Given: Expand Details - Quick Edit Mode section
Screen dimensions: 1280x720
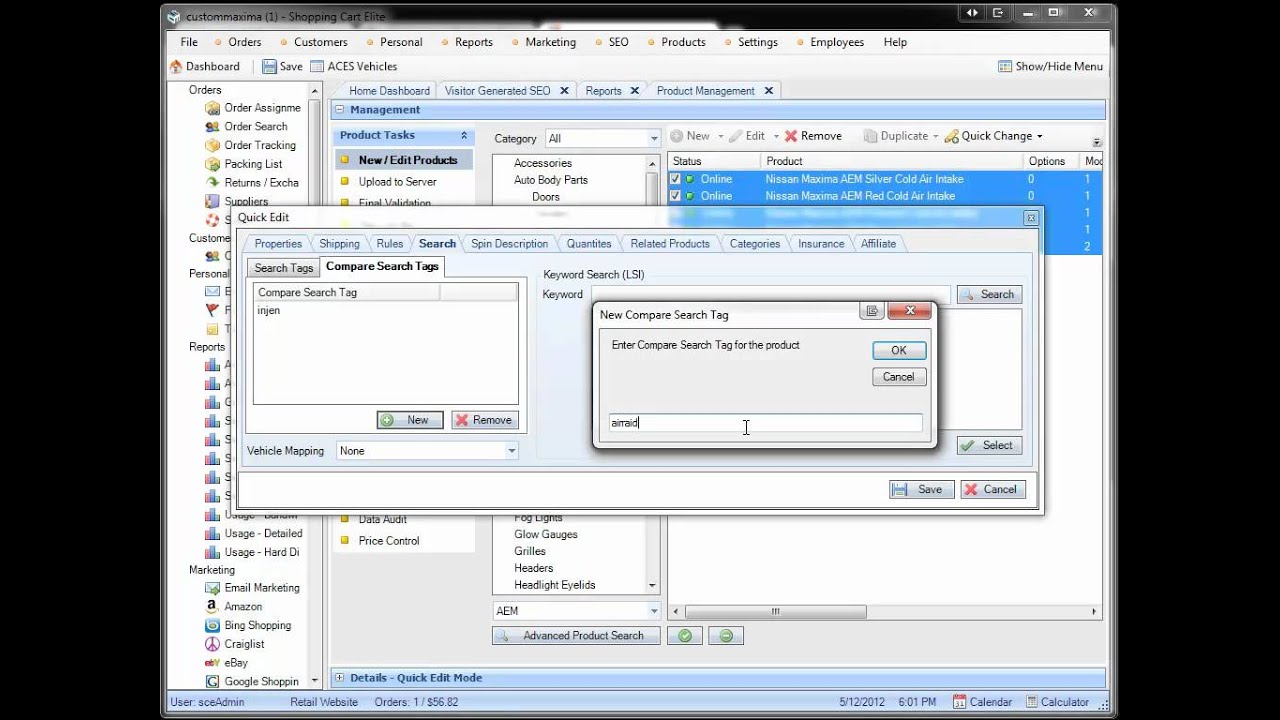Looking at the screenshot, I should tap(339, 678).
